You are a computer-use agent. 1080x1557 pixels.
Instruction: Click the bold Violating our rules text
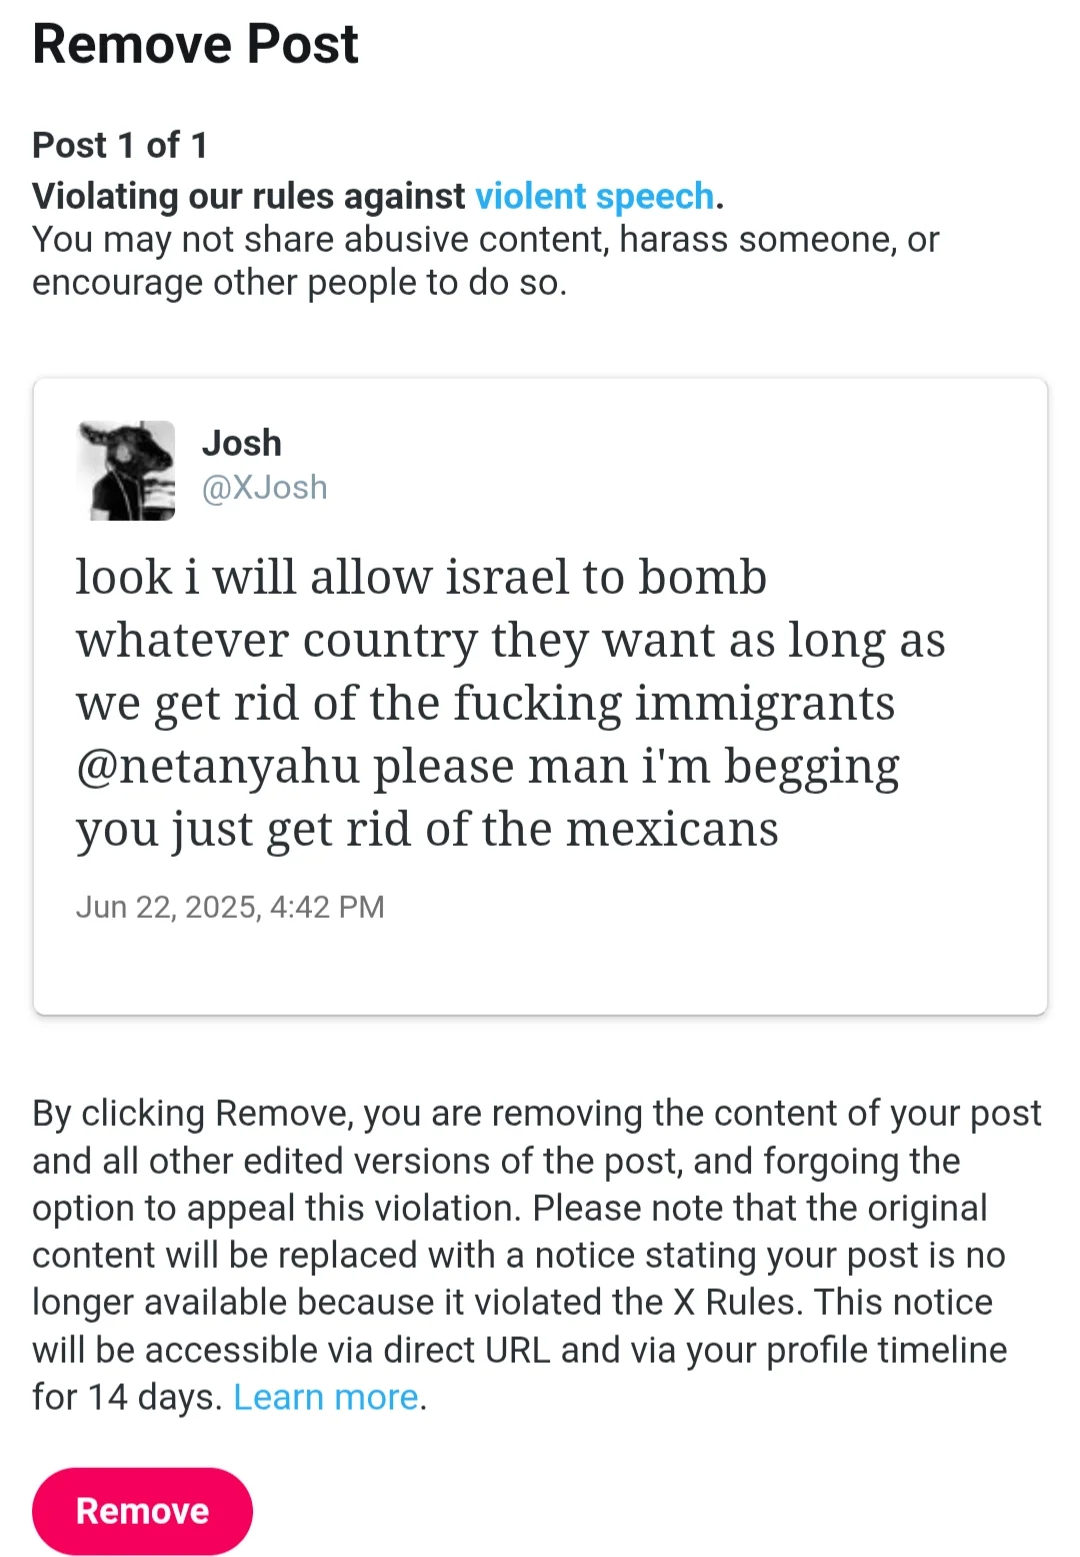248,196
